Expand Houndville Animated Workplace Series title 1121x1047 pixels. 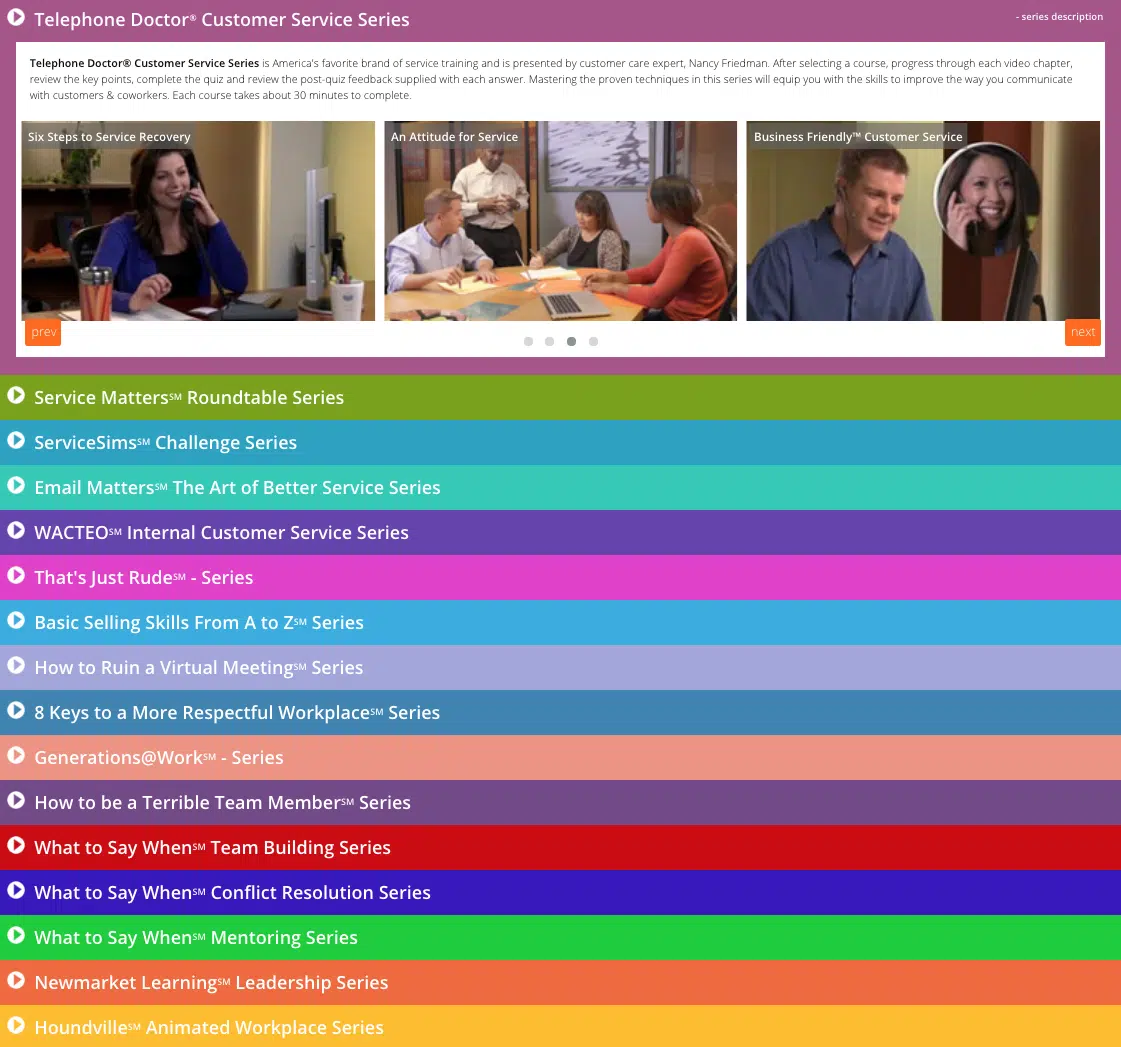pos(209,1028)
